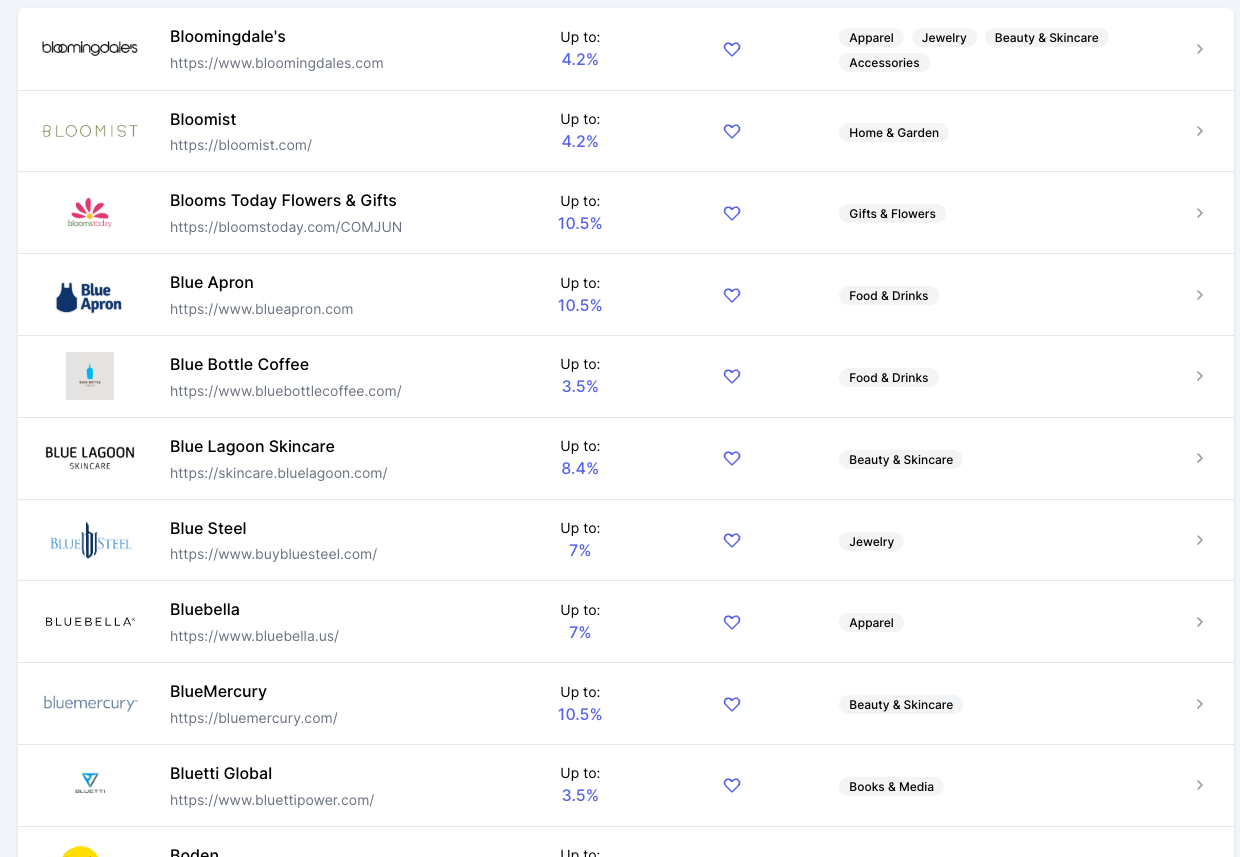
Task: Select the Gifts & Flowers category tag
Action: click(x=892, y=214)
